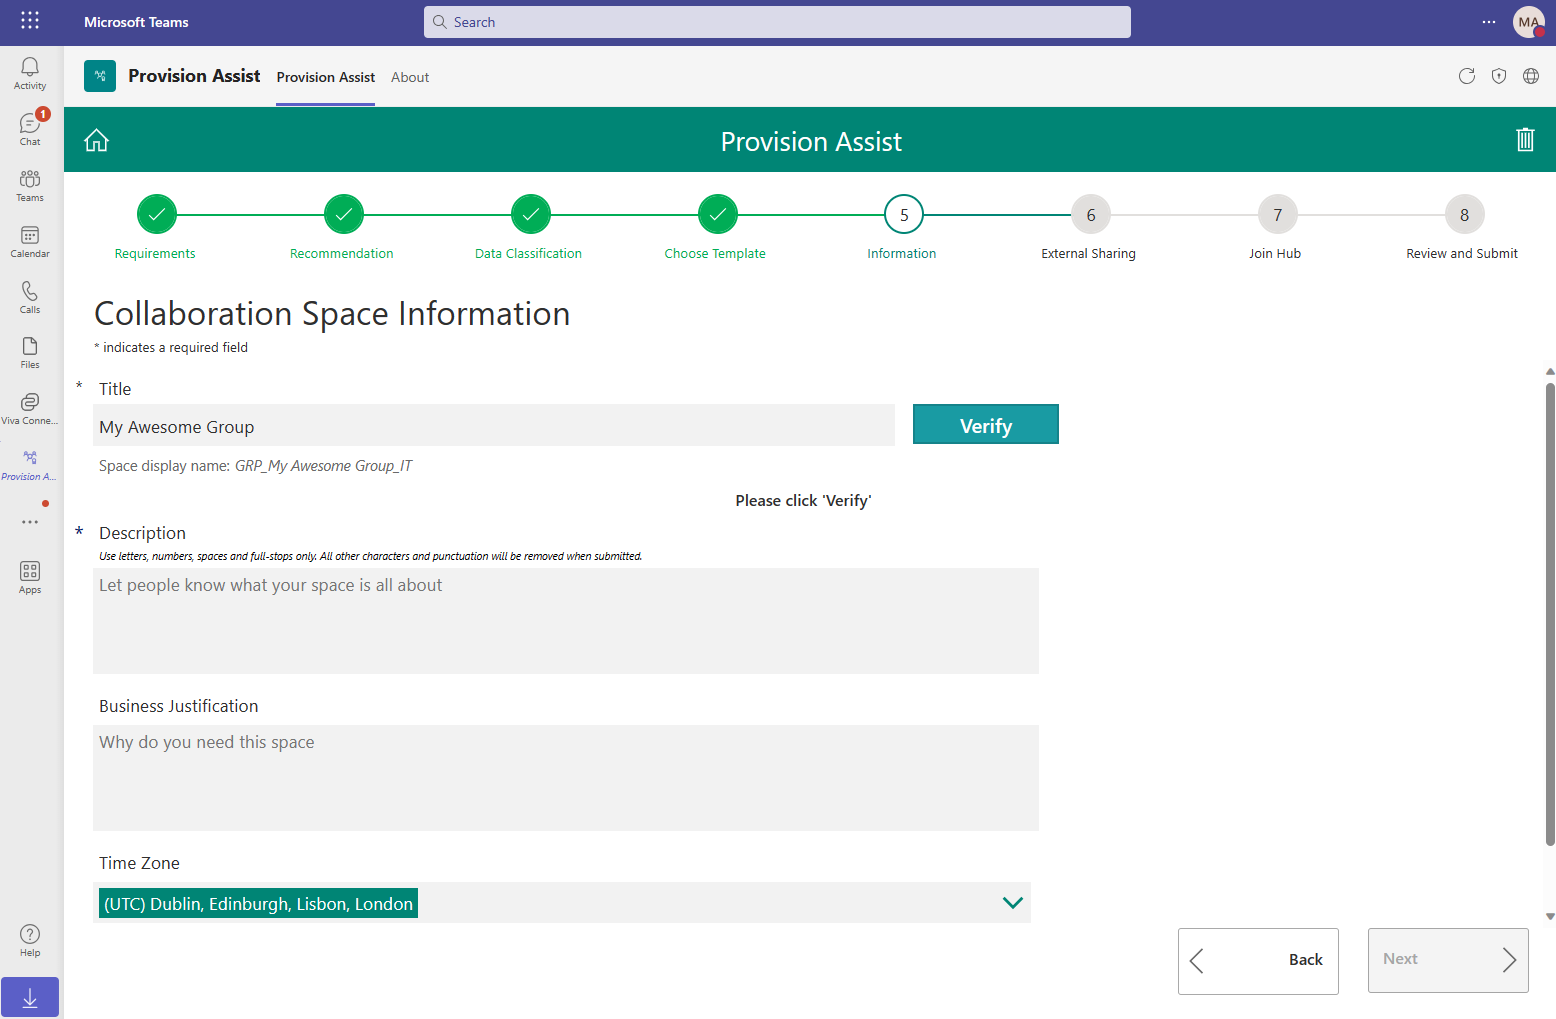Go Back to previous step
The height and width of the screenshot is (1019, 1556).
[1258, 961]
